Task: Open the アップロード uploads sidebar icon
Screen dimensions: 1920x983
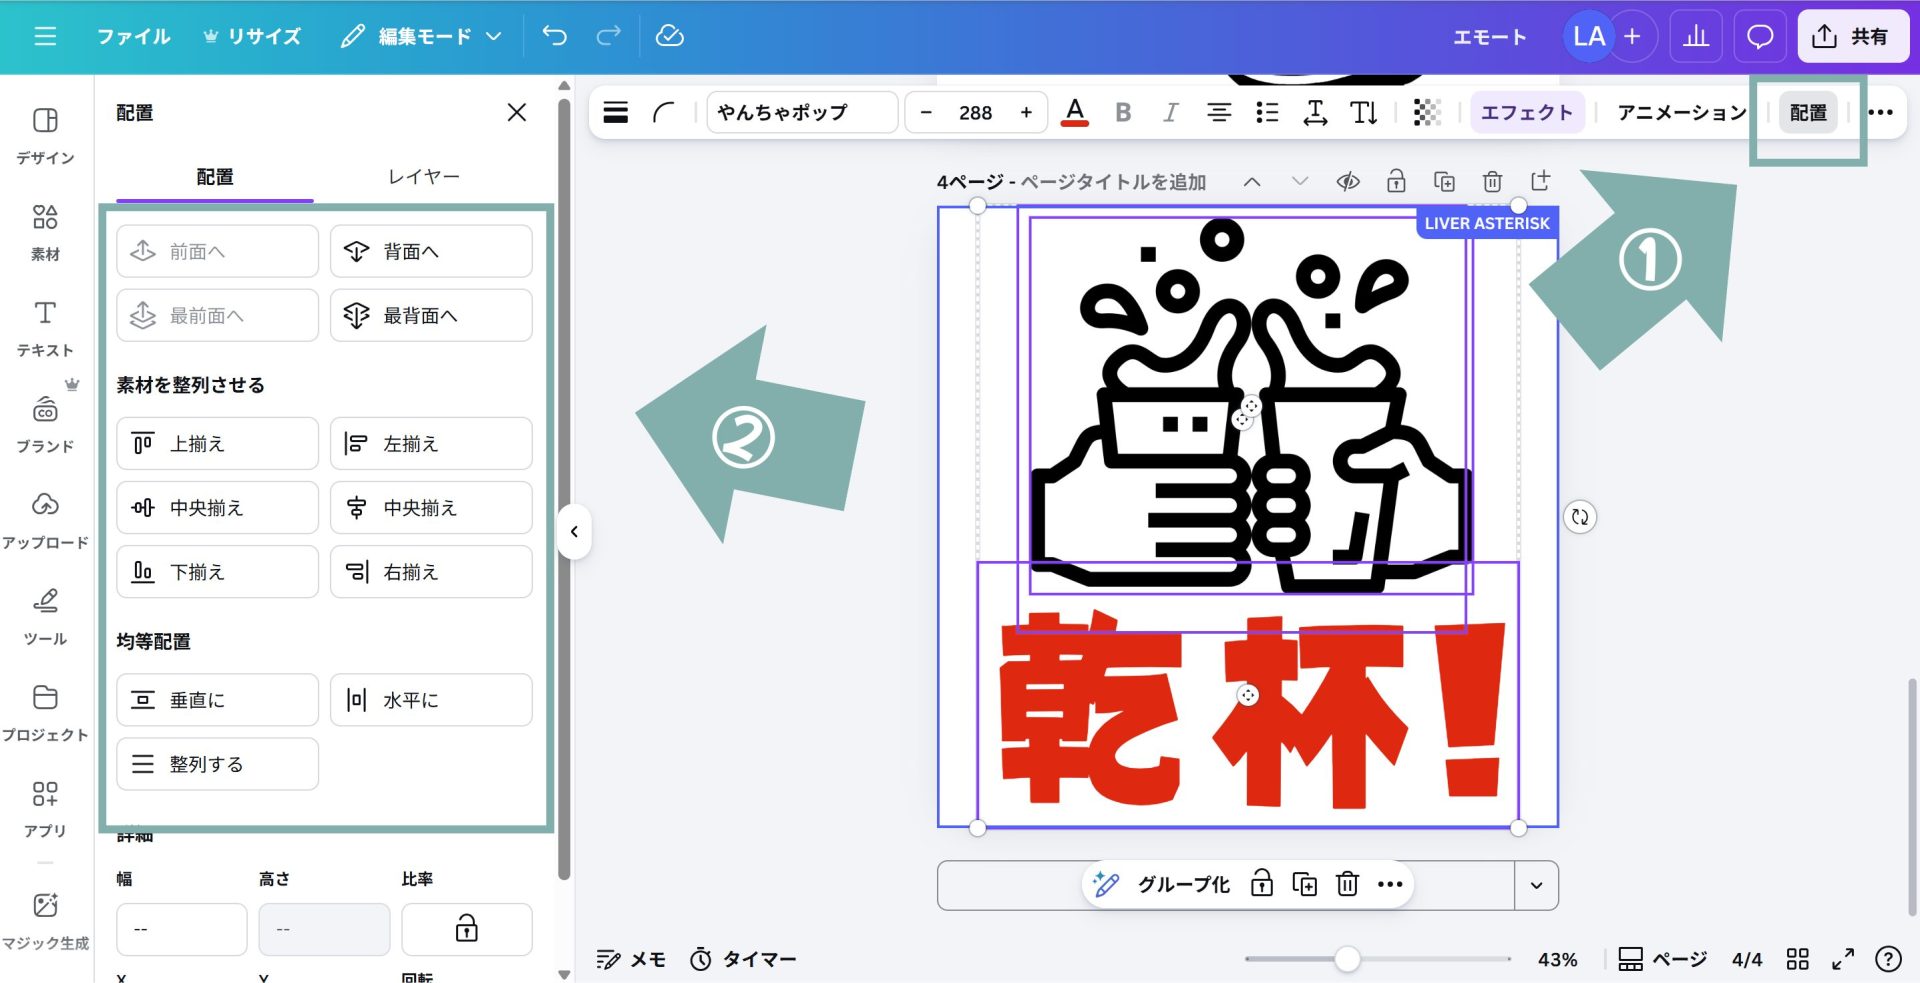Action: pos(45,520)
